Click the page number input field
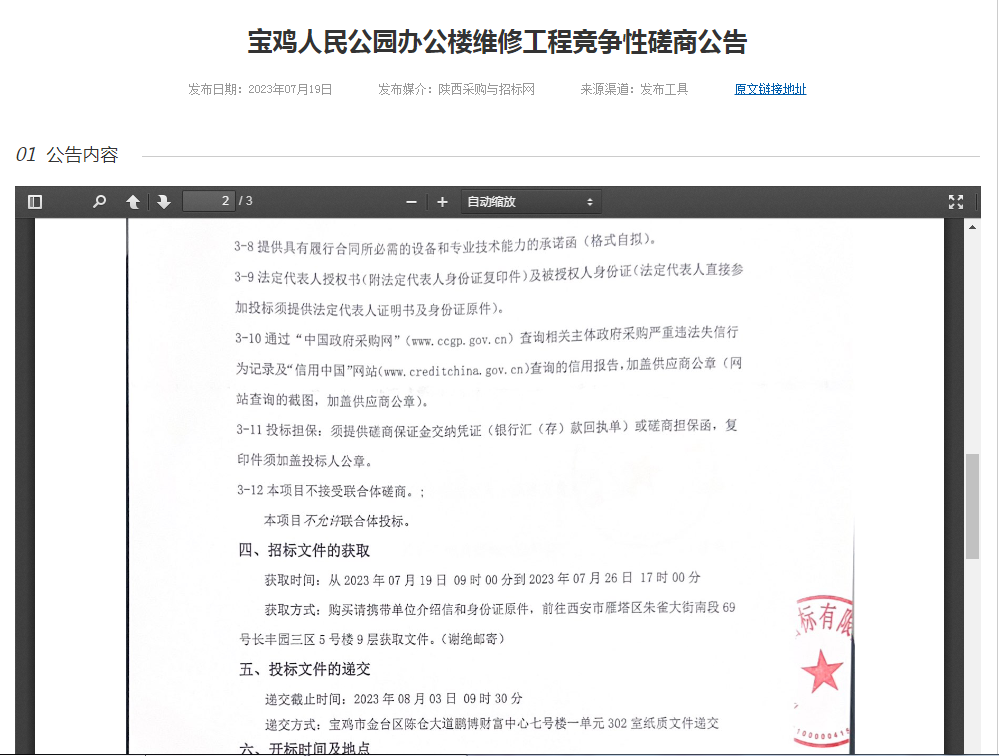Image resolution: width=999 pixels, height=756 pixels. pyautogui.click(x=209, y=201)
